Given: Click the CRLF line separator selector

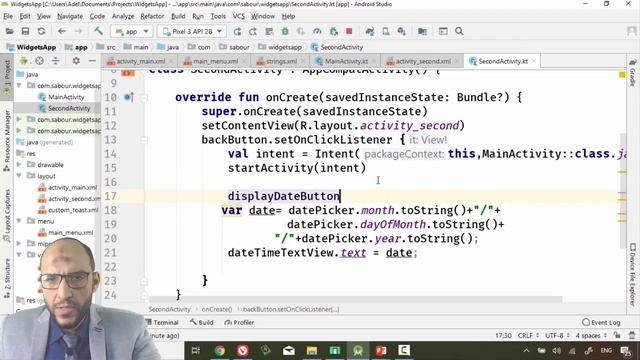Looking at the screenshot, I should tap(529, 336).
